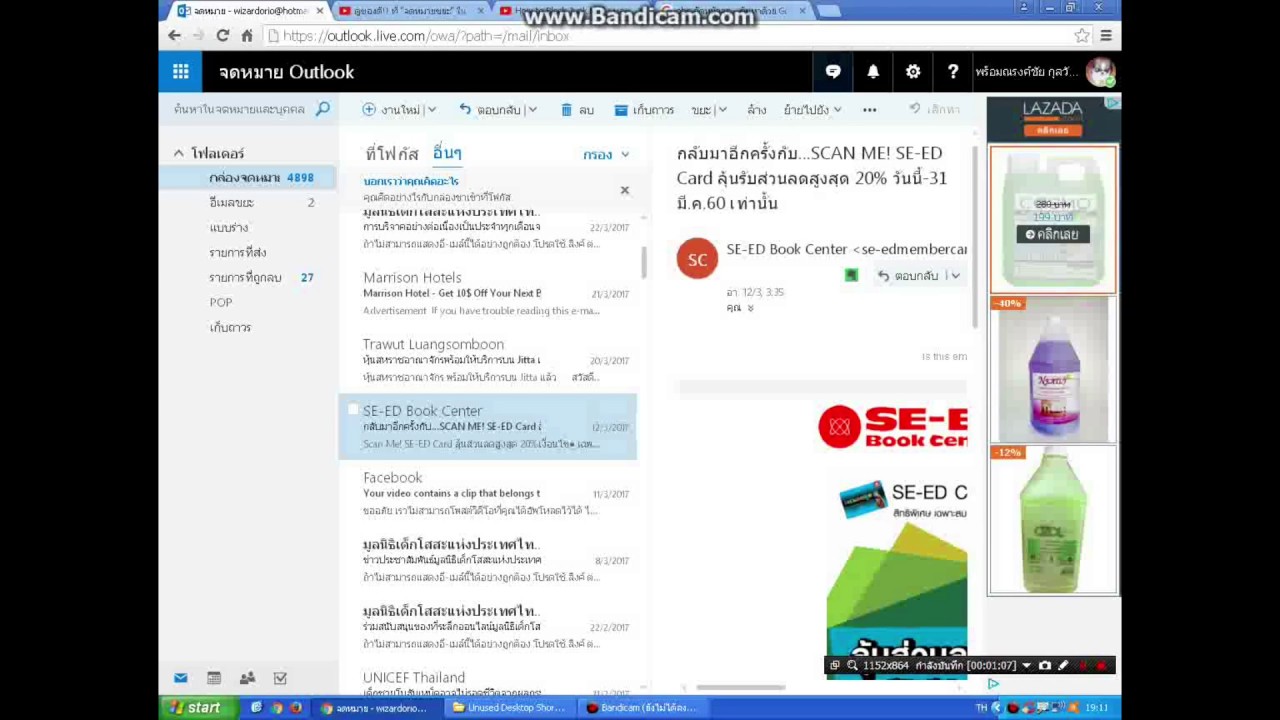Open the Filter dropdown above message list
1280x720 pixels.
pos(606,155)
